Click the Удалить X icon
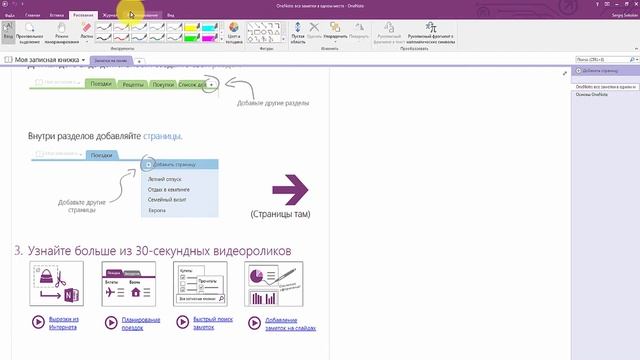 point(314,28)
